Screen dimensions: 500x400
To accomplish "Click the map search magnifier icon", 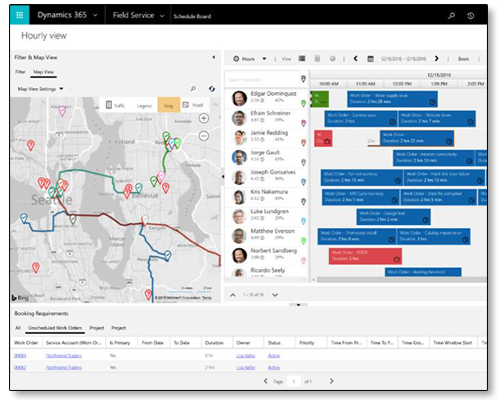I will [193, 89].
